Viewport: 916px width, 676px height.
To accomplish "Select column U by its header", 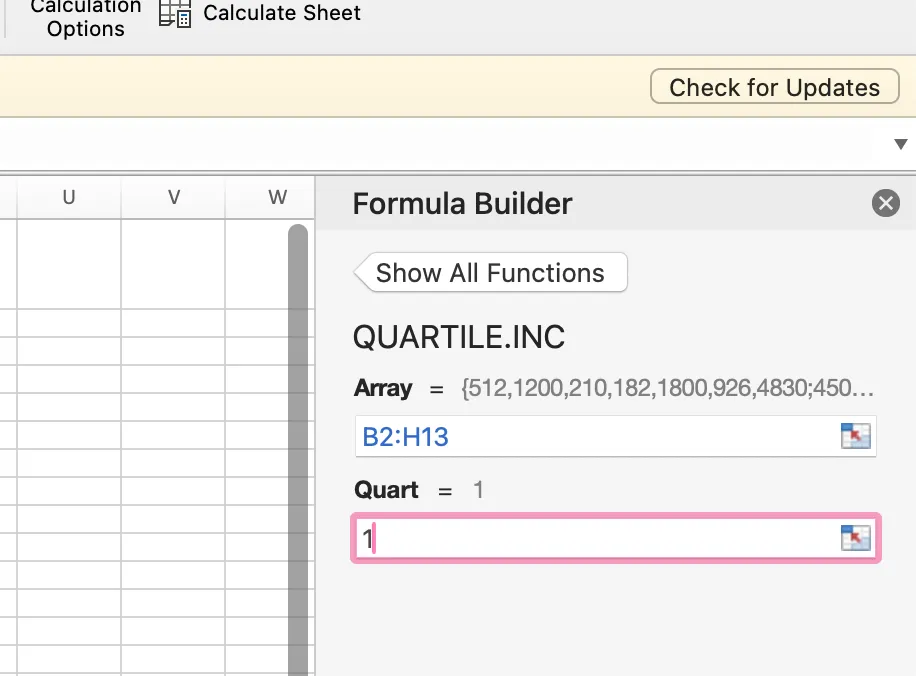I will click(69, 197).
